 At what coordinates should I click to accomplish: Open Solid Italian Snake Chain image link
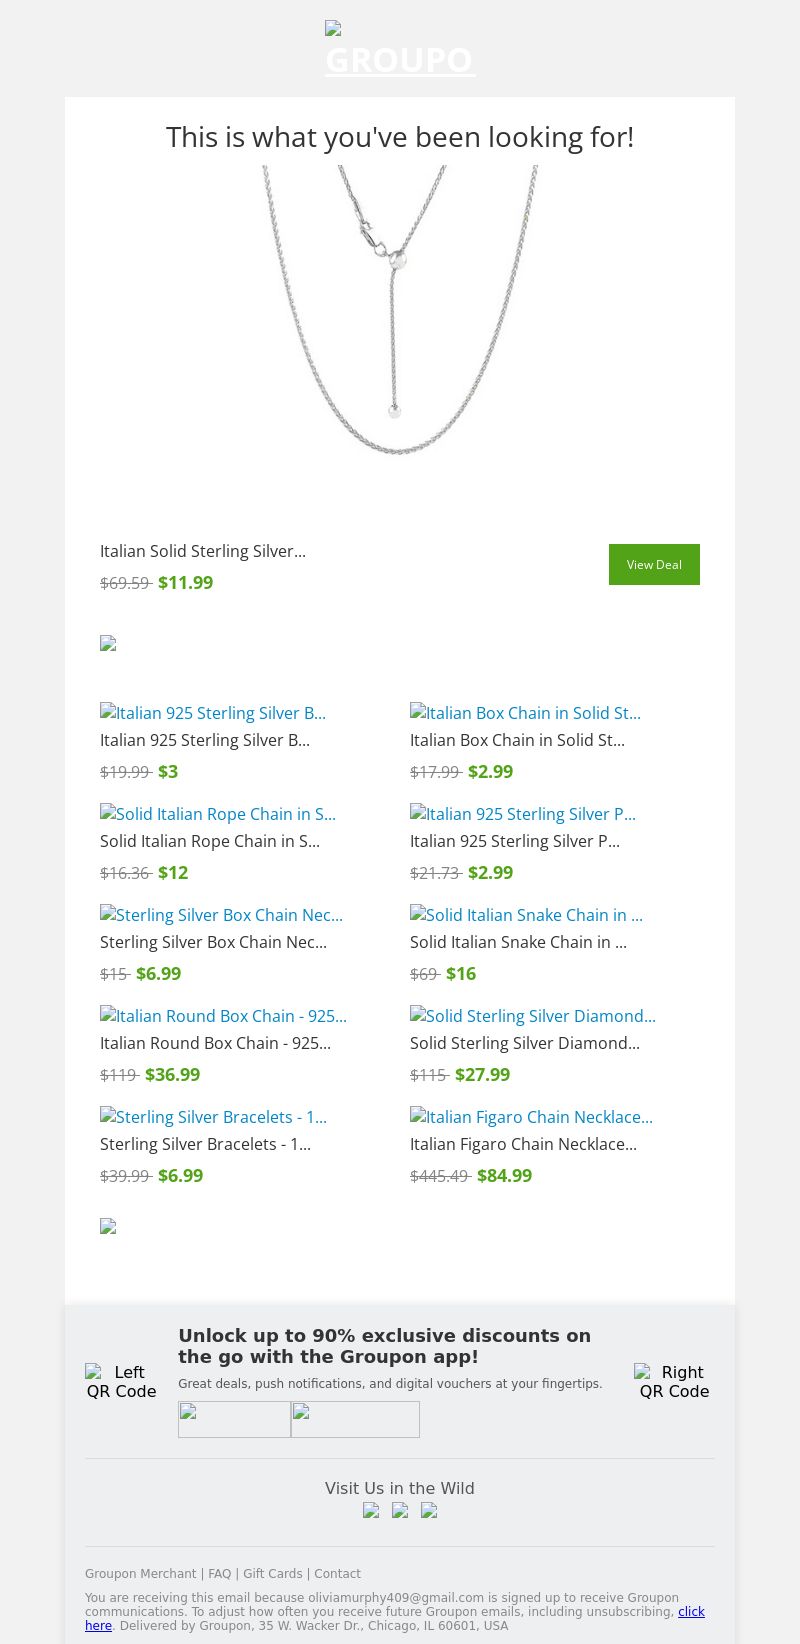click(x=526, y=915)
